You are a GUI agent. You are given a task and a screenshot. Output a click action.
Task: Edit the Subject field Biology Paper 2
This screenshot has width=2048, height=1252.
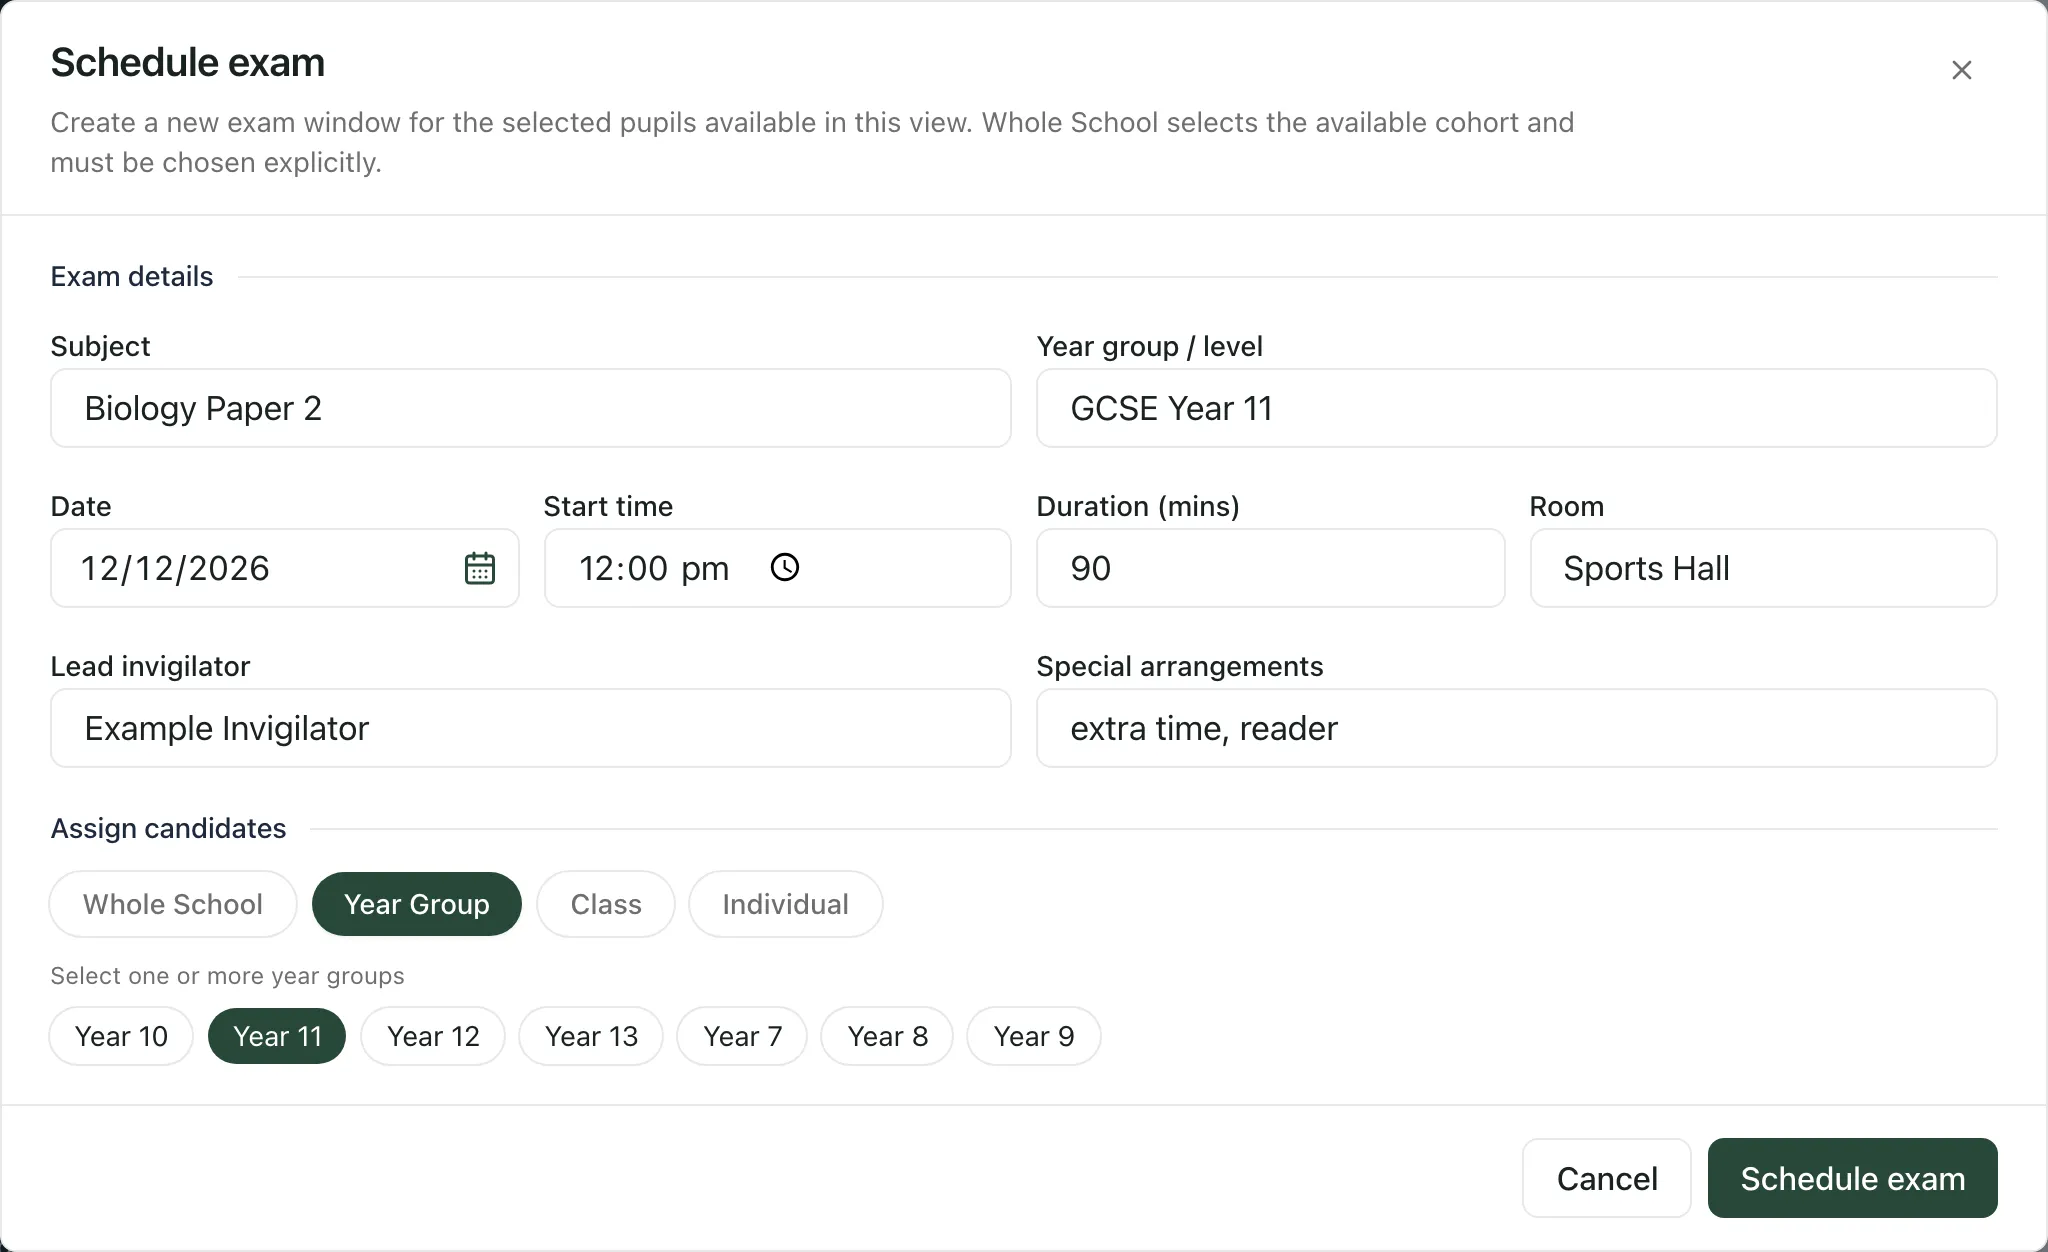(531, 408)
